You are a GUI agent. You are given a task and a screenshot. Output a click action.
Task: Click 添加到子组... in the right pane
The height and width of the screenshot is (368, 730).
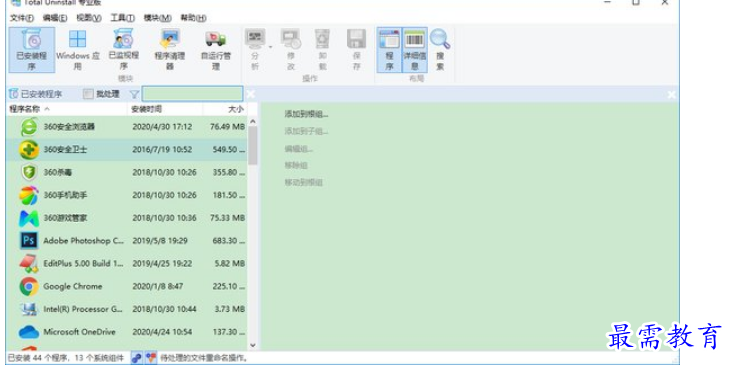(x=306, y=131)
